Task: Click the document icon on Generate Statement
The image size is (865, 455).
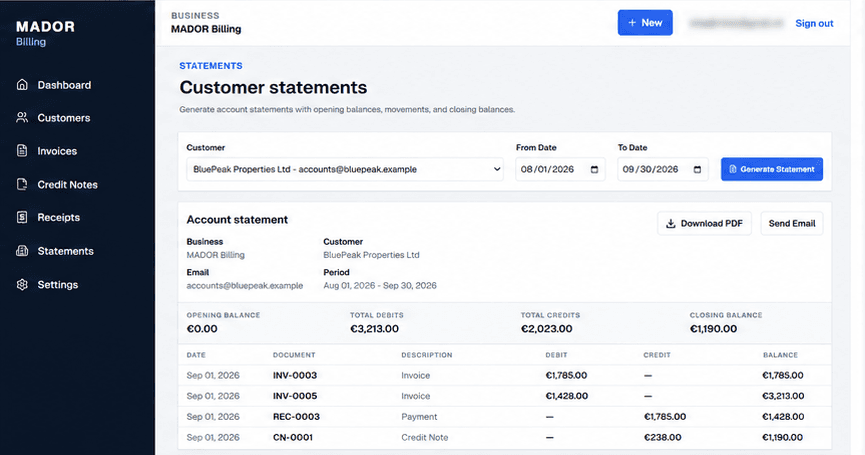Action: point(733,169)
